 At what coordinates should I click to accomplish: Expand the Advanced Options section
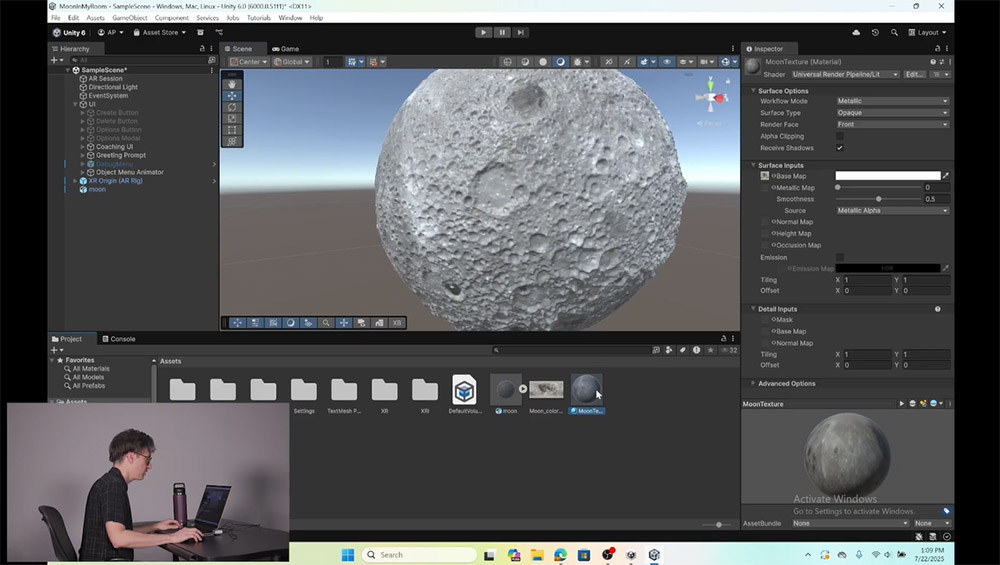787,383
